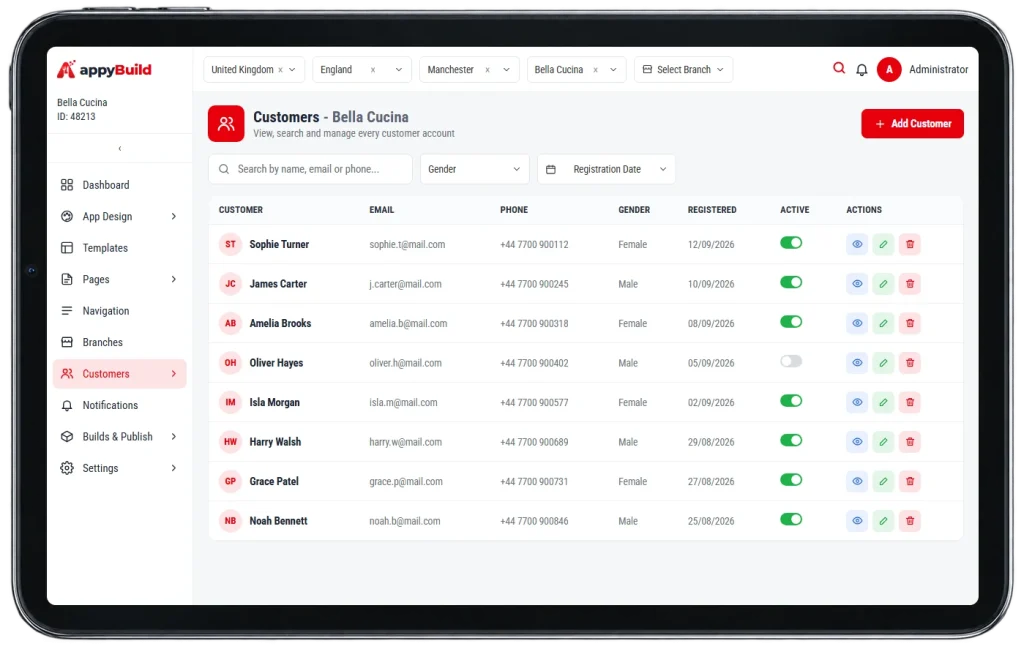Image resolution: width=1024 pixels, height=649 pixels.
Task: Open the Registration Date filter
Action: pyautogui.click(x=606, y=169)
